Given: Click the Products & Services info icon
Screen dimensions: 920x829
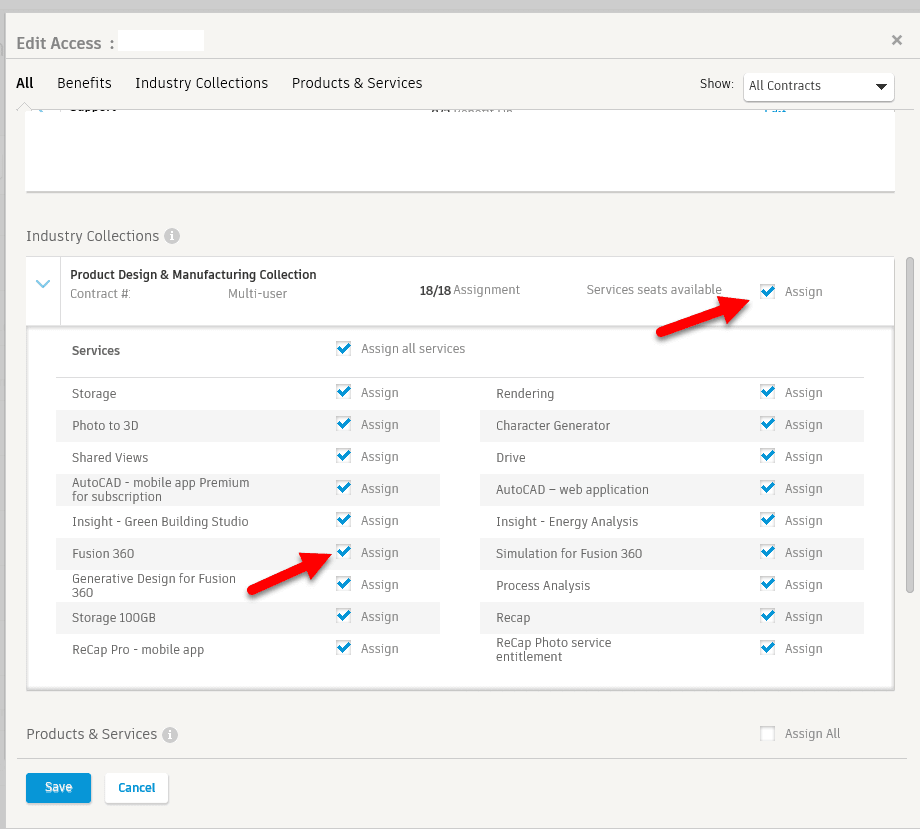Looking at the screenshot, I should [170, 735].
